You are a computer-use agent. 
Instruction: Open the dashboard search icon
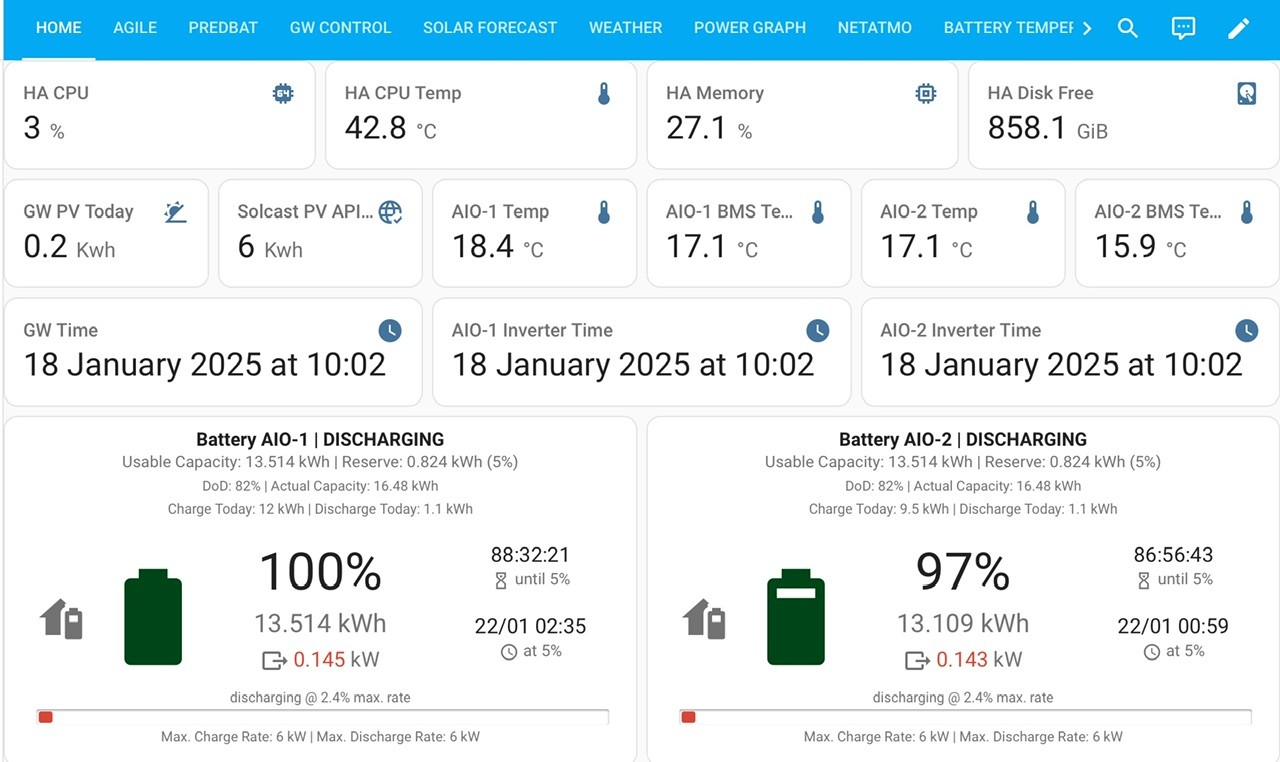pyautogui.click(x=1128, y=28)
